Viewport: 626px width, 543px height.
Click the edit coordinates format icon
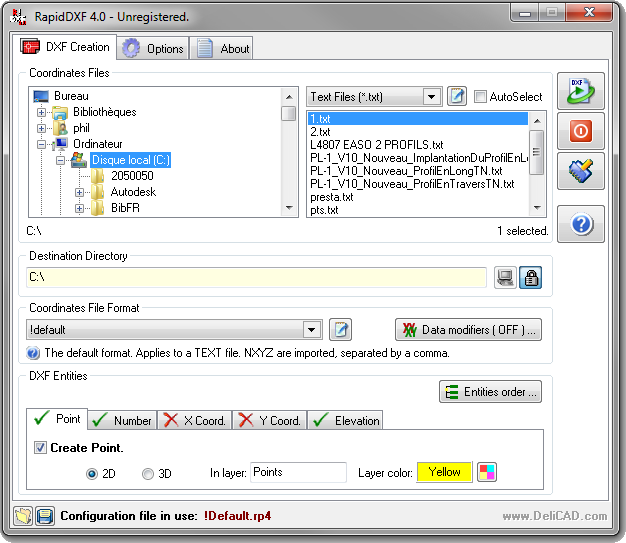tap(340, 329)
